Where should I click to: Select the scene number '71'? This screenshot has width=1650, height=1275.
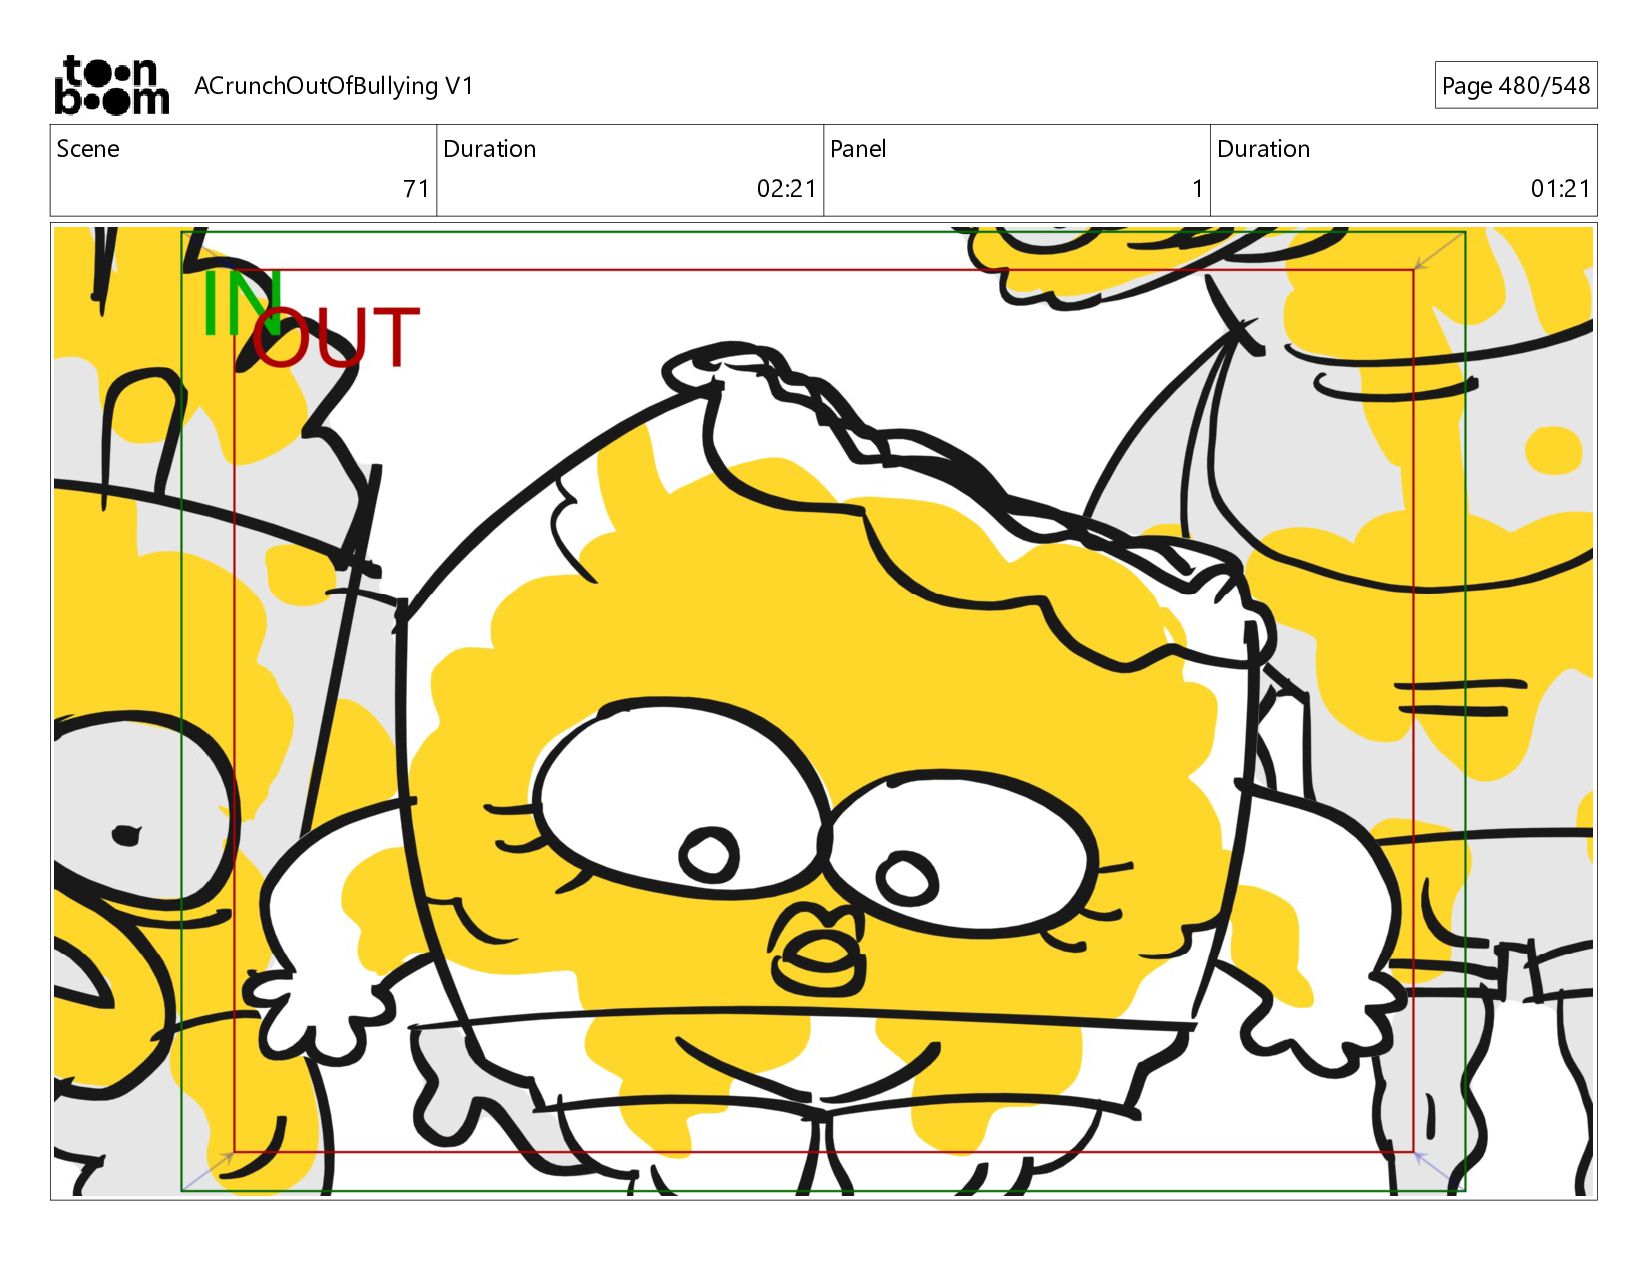pyautogui.click(x=416, y=189)
